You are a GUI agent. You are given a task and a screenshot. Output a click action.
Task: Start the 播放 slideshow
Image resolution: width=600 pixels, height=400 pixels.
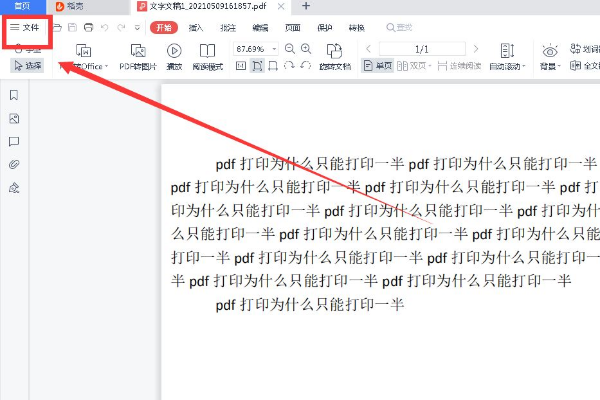(174, 57)
